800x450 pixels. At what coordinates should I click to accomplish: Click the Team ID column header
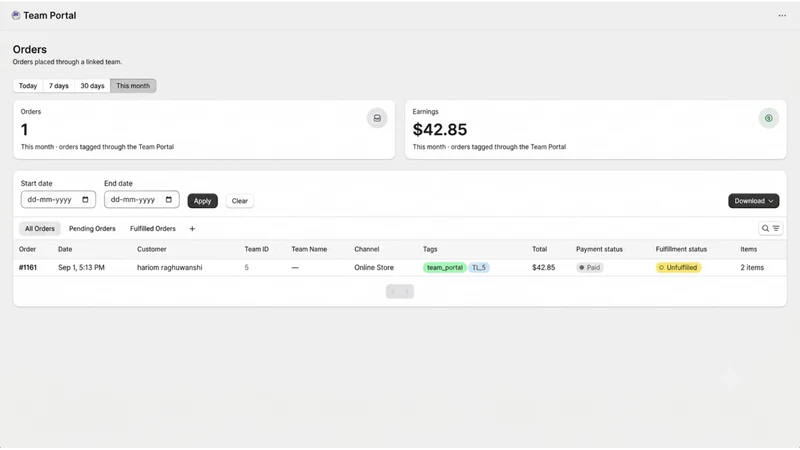257,249
